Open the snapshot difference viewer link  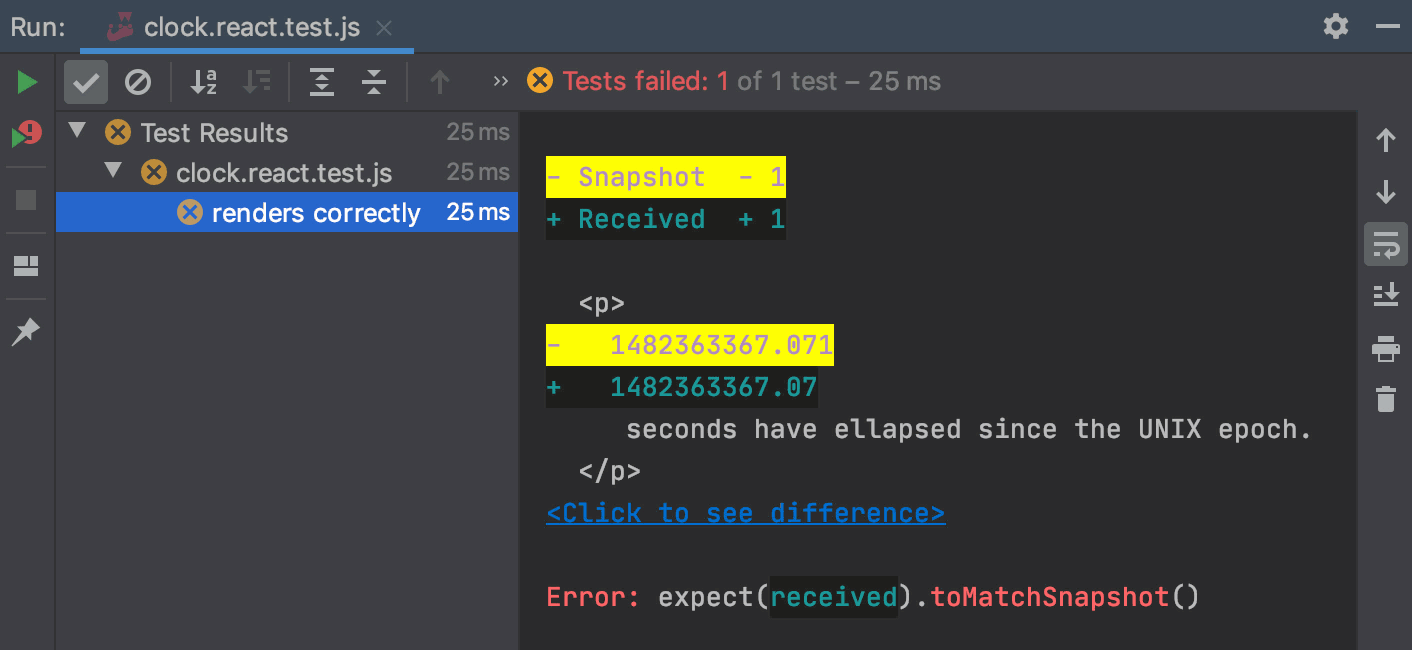(x=745, y=512)
